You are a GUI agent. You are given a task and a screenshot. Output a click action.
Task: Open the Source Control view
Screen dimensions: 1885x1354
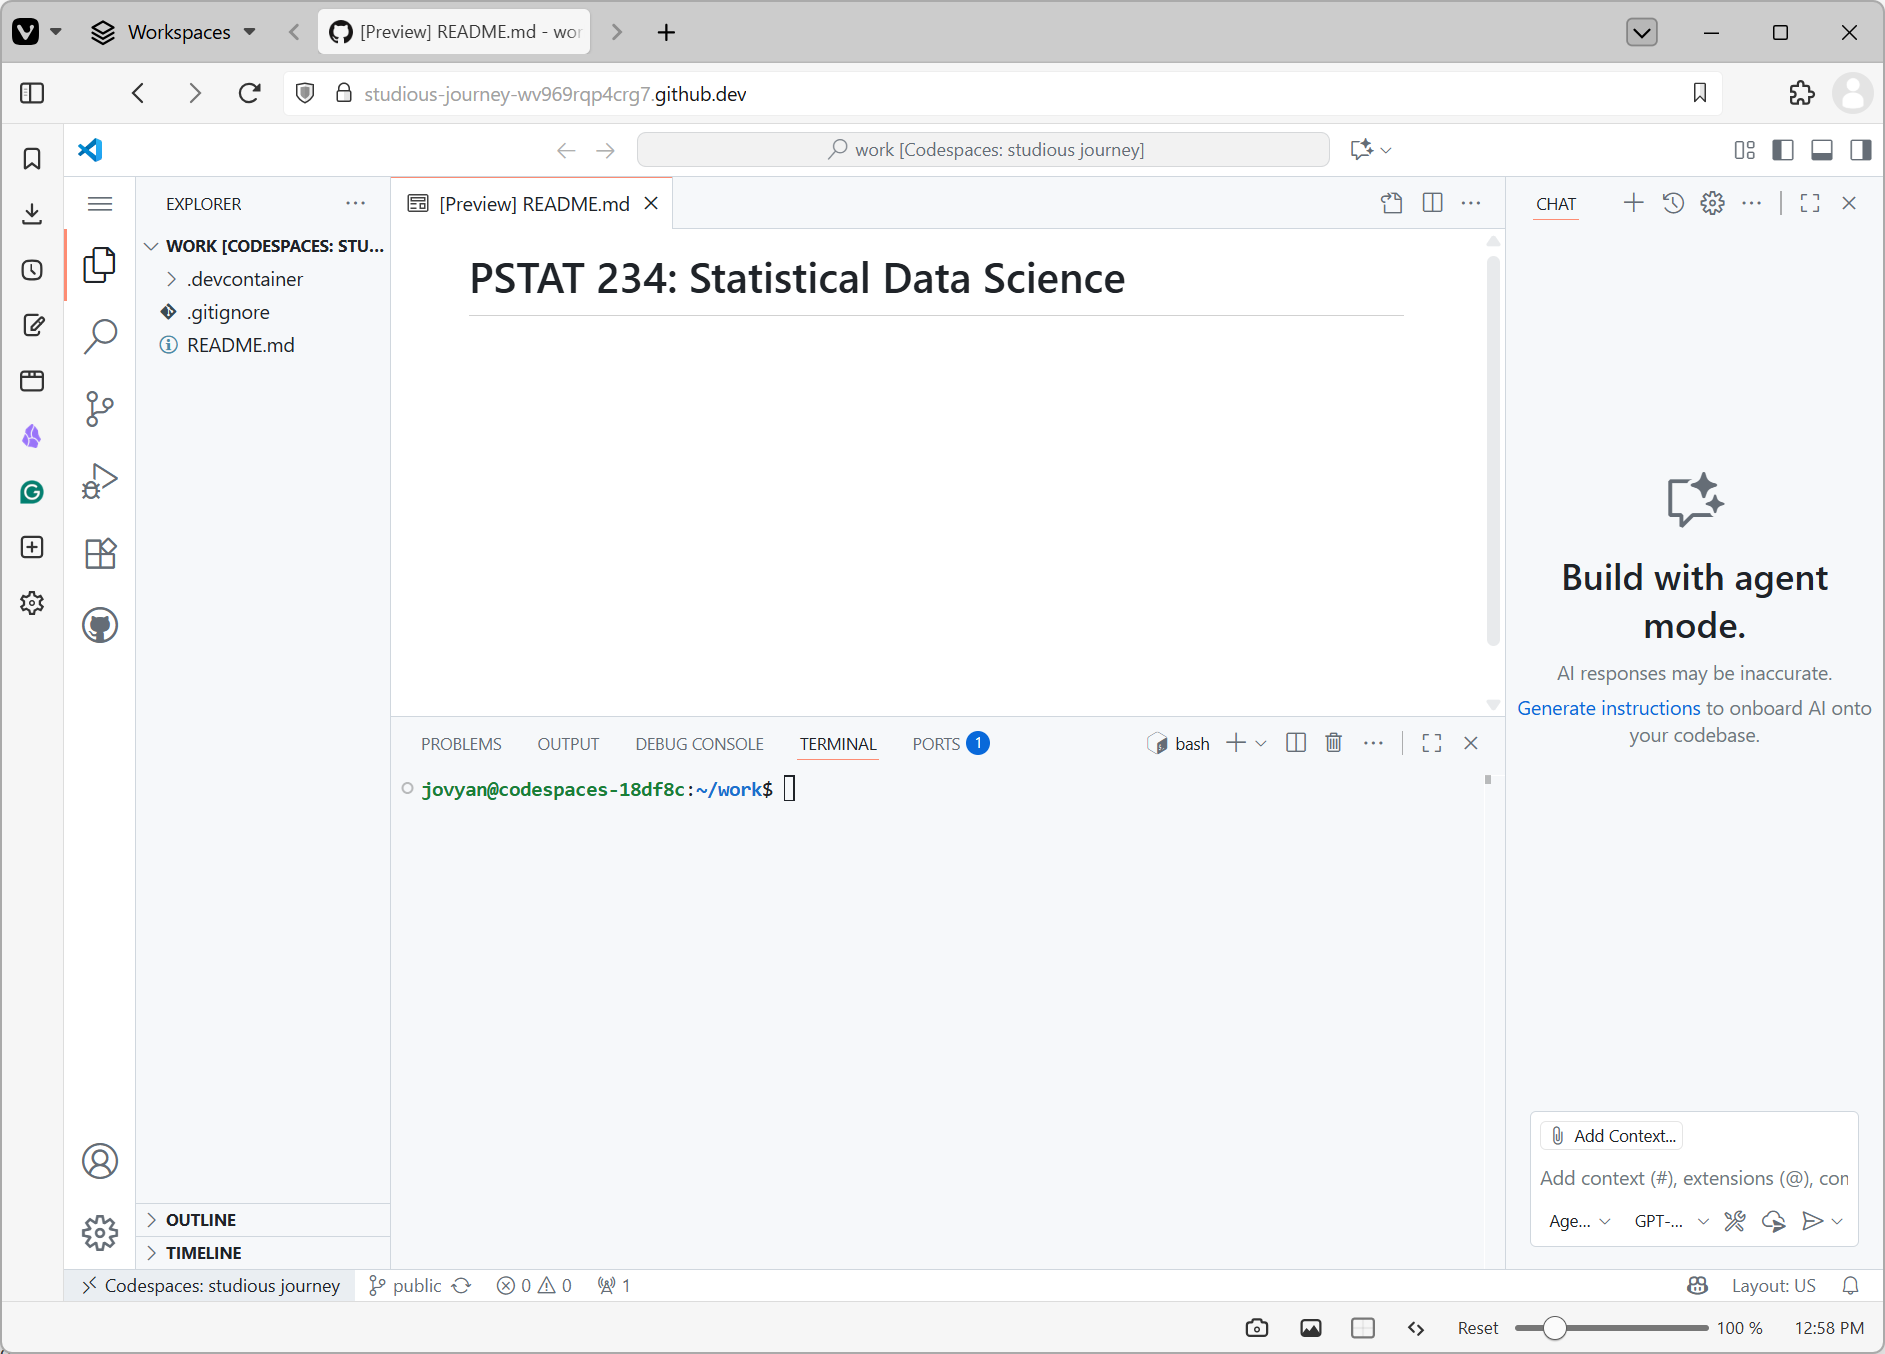point(99,409)
